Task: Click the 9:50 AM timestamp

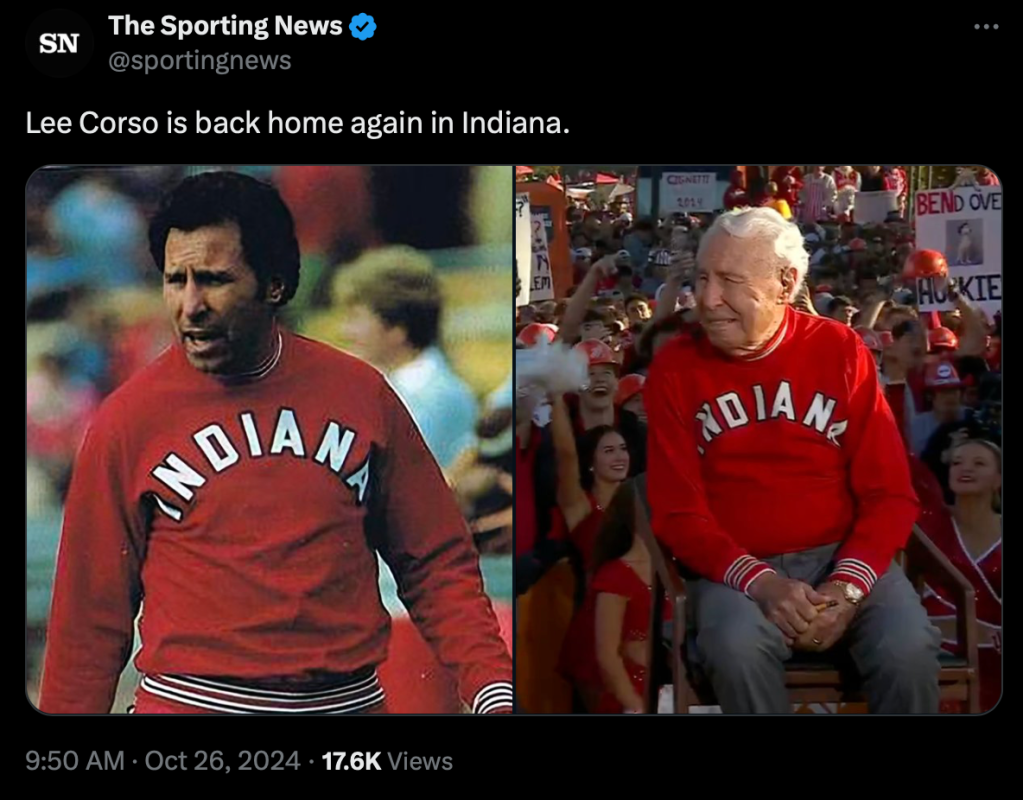Action: point(75,761)
